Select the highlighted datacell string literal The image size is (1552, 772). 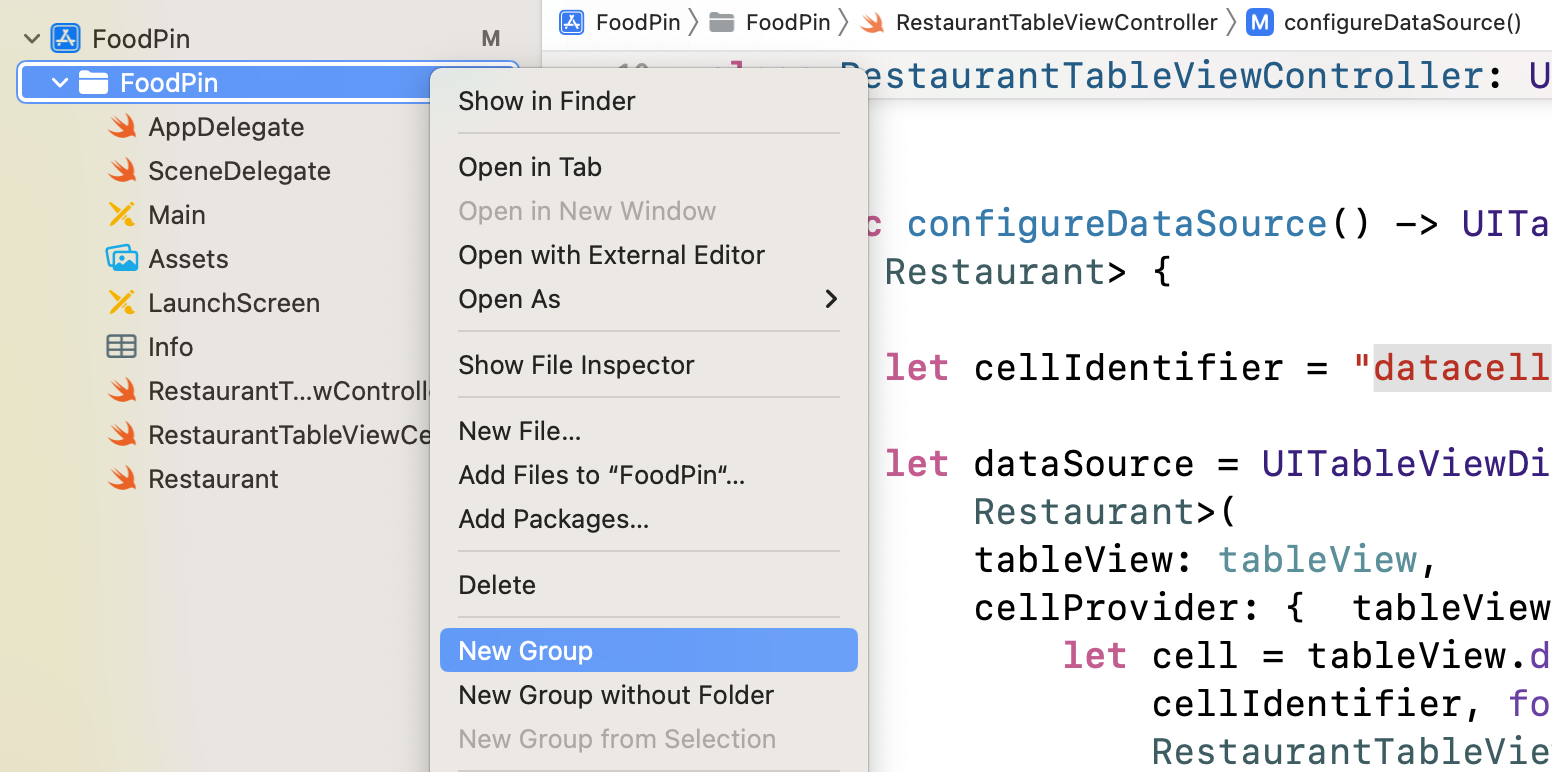click(x=1460, y=367)
